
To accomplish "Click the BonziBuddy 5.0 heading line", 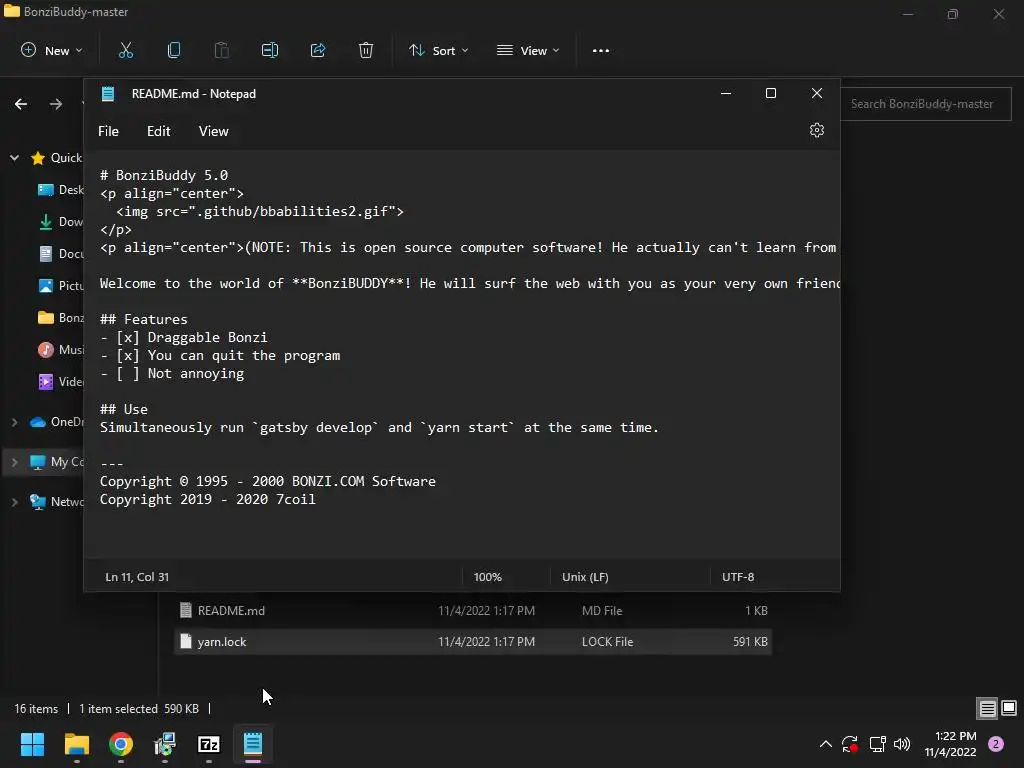I will coord(164,175).
